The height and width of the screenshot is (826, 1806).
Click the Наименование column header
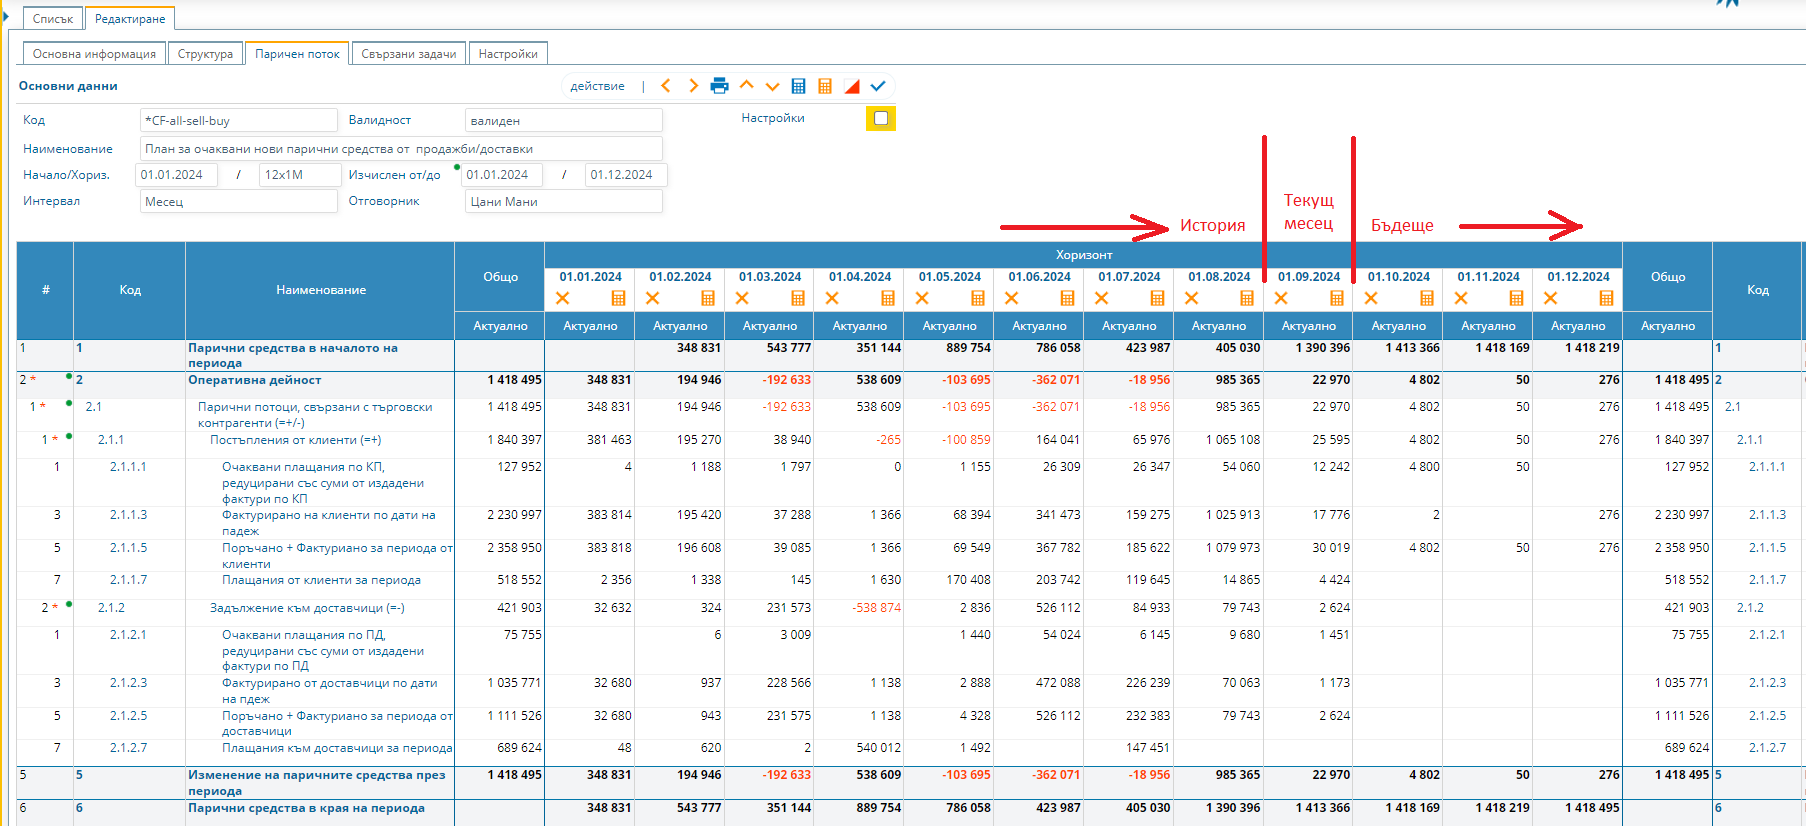[x=320, y=290]
